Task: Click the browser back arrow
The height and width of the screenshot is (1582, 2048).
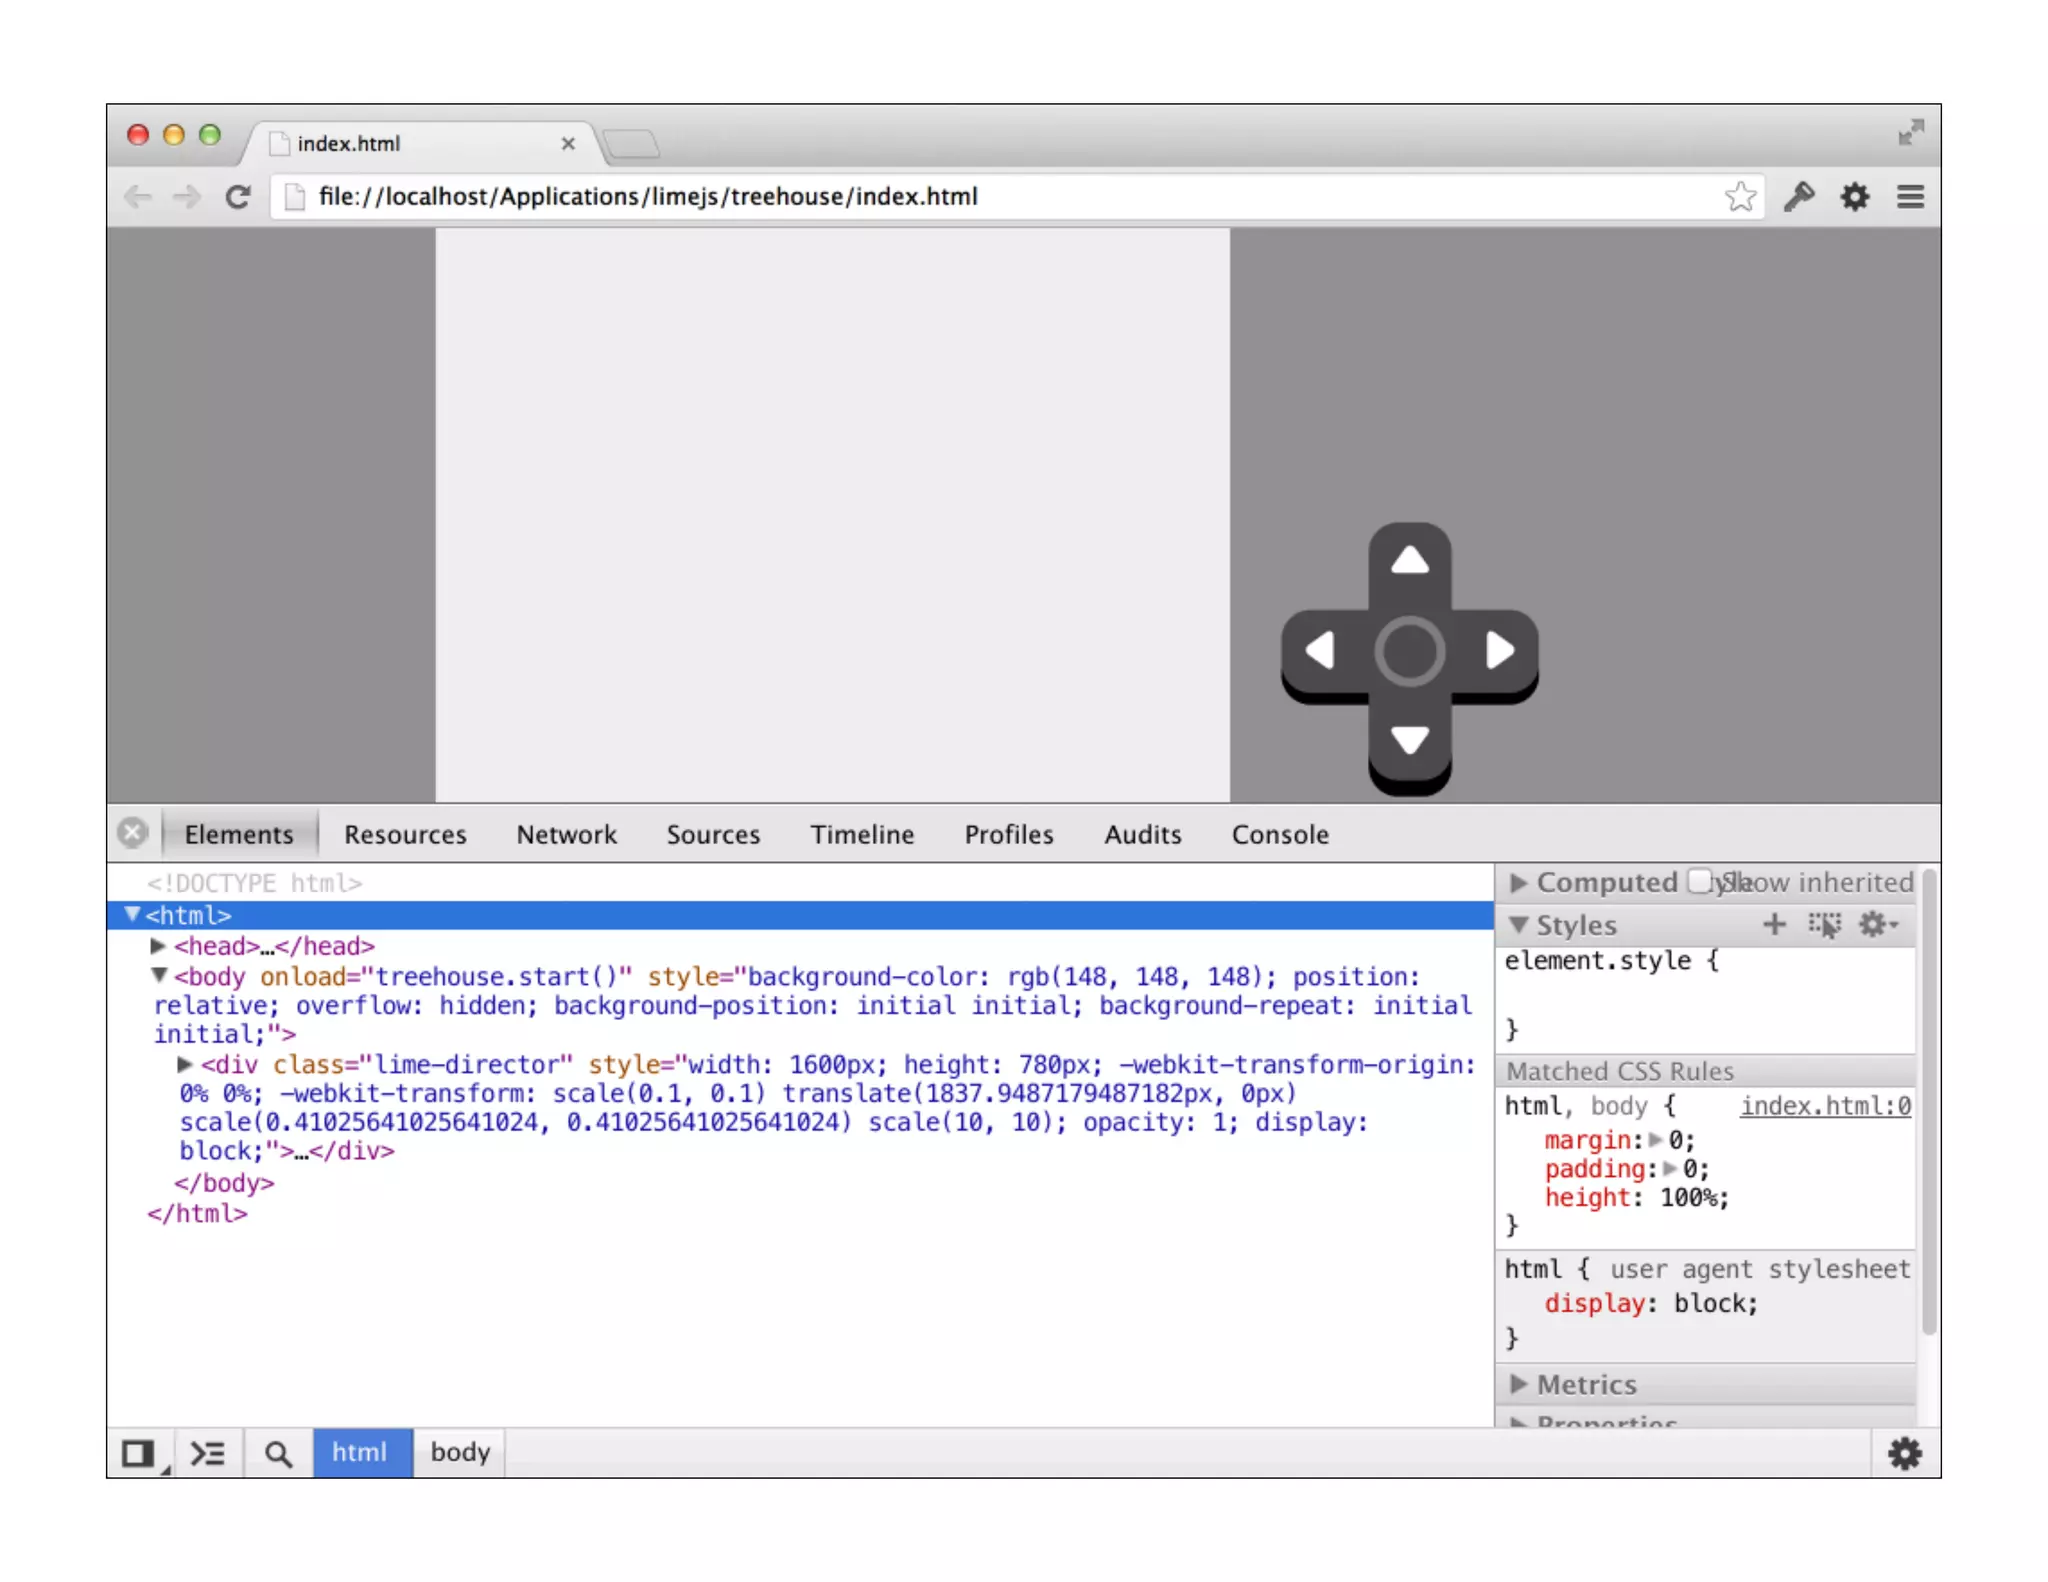Action: [138, 197]
